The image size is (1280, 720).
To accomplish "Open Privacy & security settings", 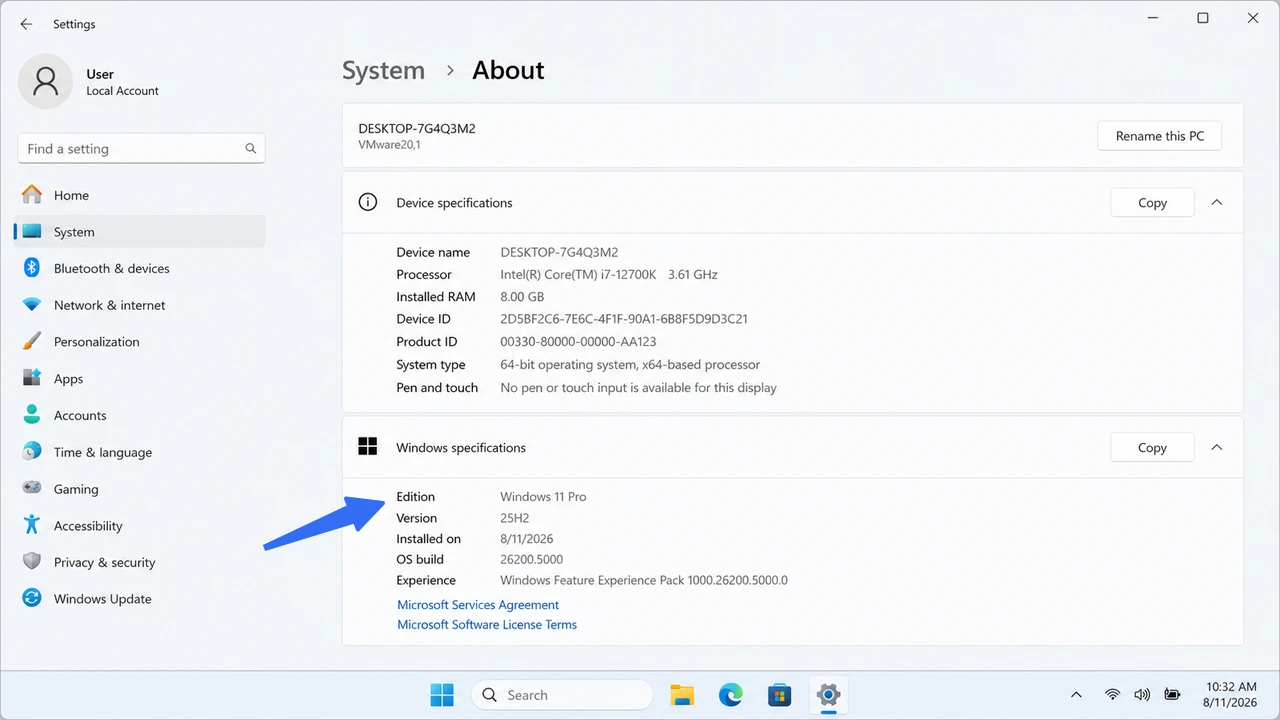I will pos(139,562).
